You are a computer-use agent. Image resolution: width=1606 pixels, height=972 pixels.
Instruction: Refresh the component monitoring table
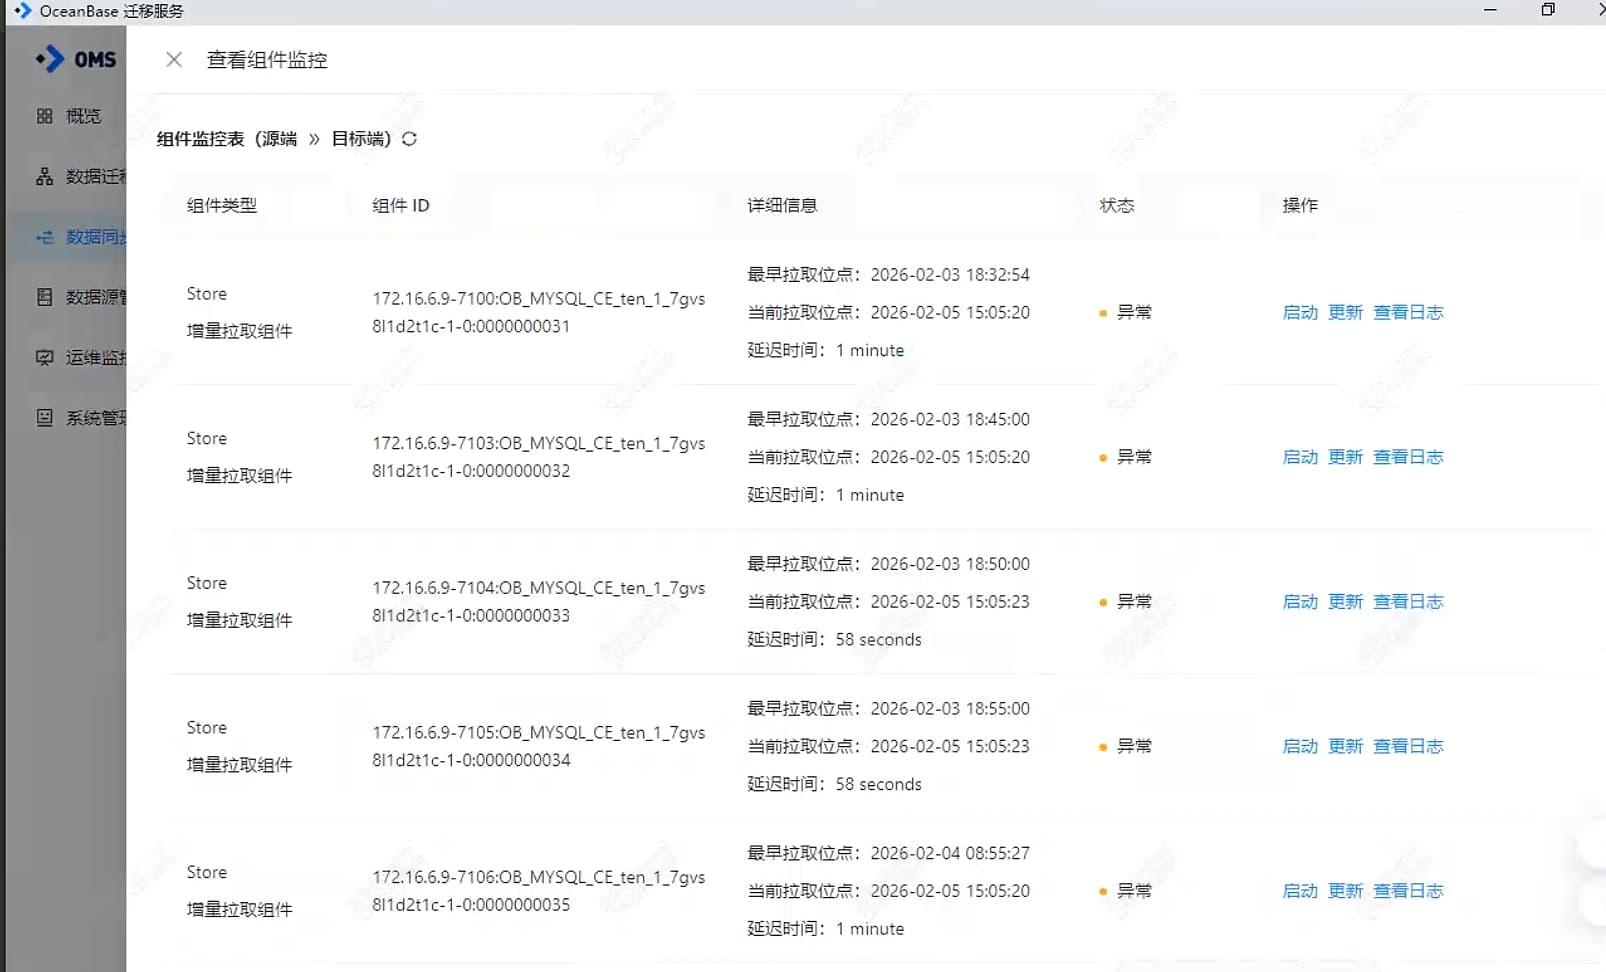click(x=409, y=139)
